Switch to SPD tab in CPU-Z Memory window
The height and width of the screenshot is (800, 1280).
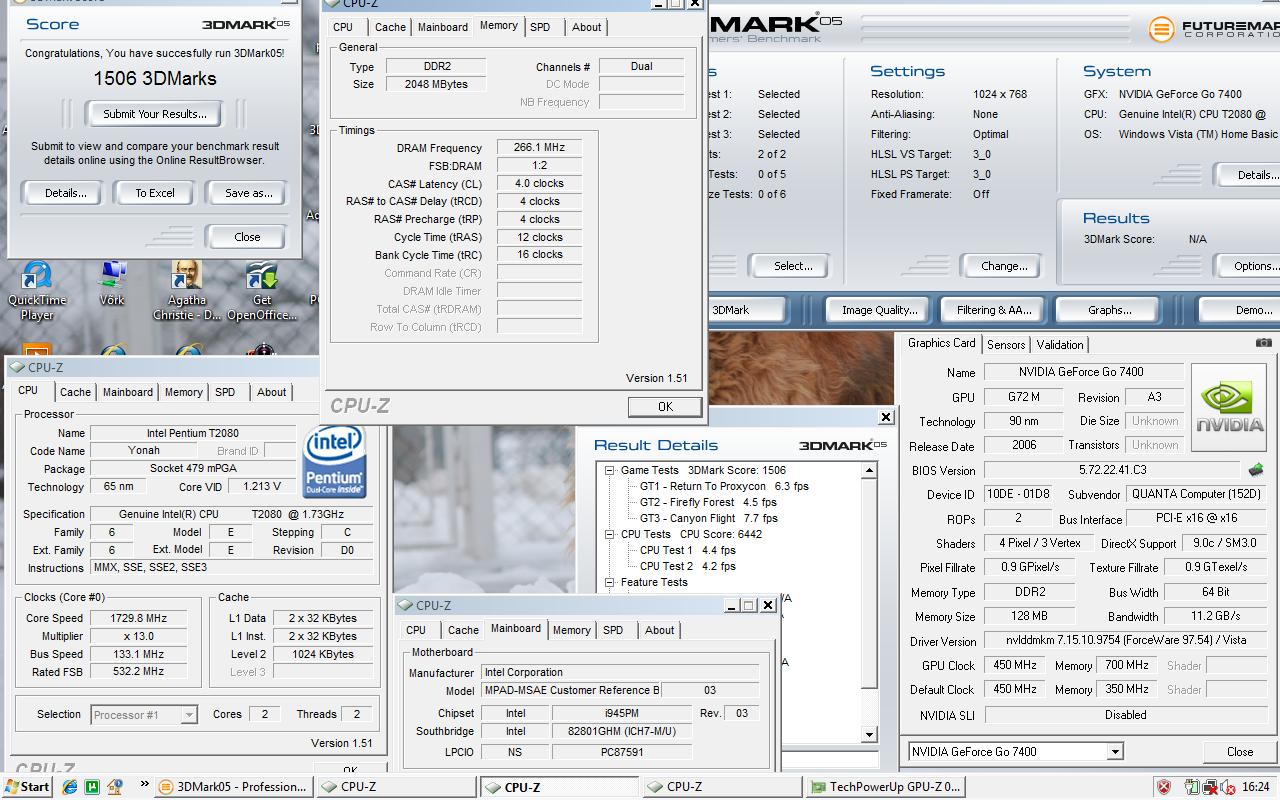pyautogui.click(x=540, y=27)
